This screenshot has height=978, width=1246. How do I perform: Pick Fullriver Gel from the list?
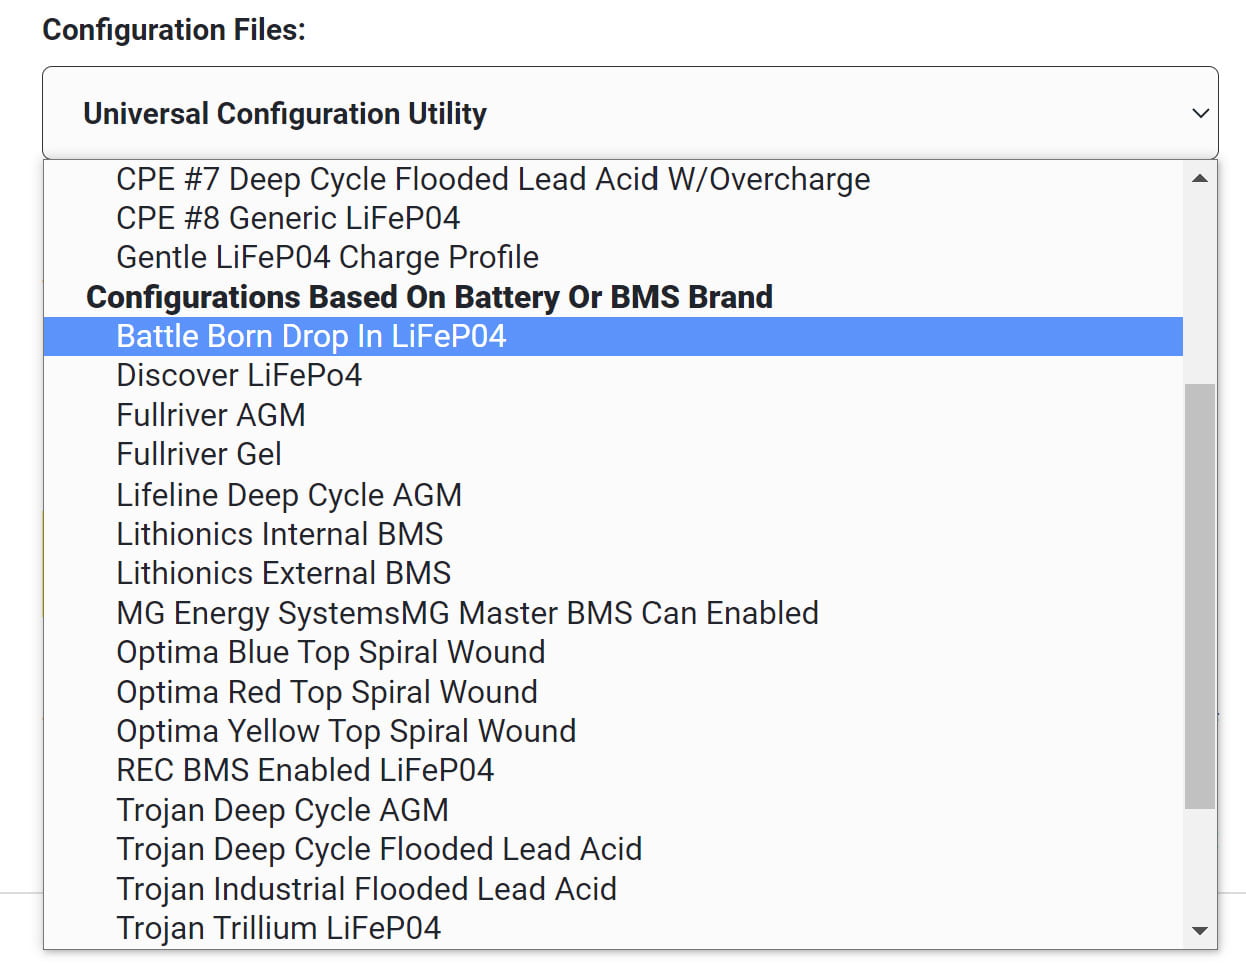click(x=613, y=454)
